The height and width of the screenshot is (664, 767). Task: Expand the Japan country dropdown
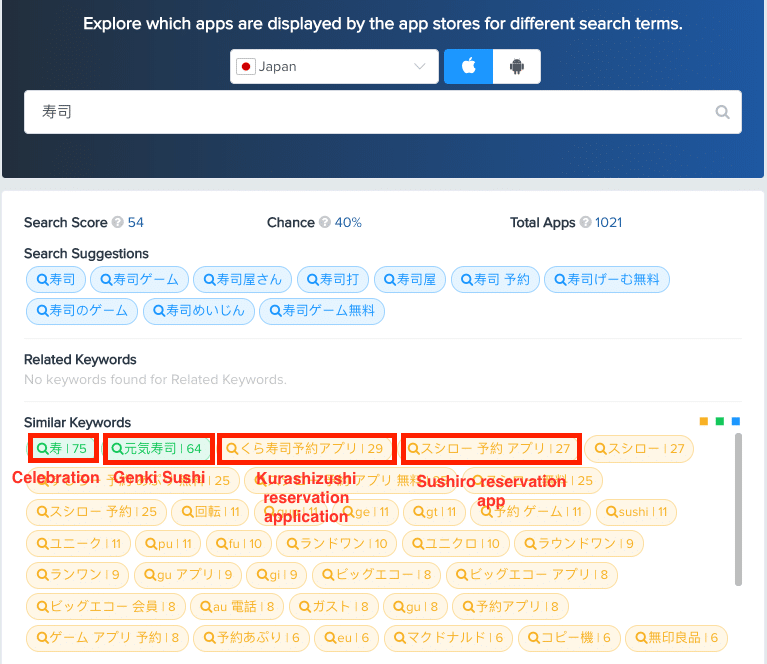(334, 66)
